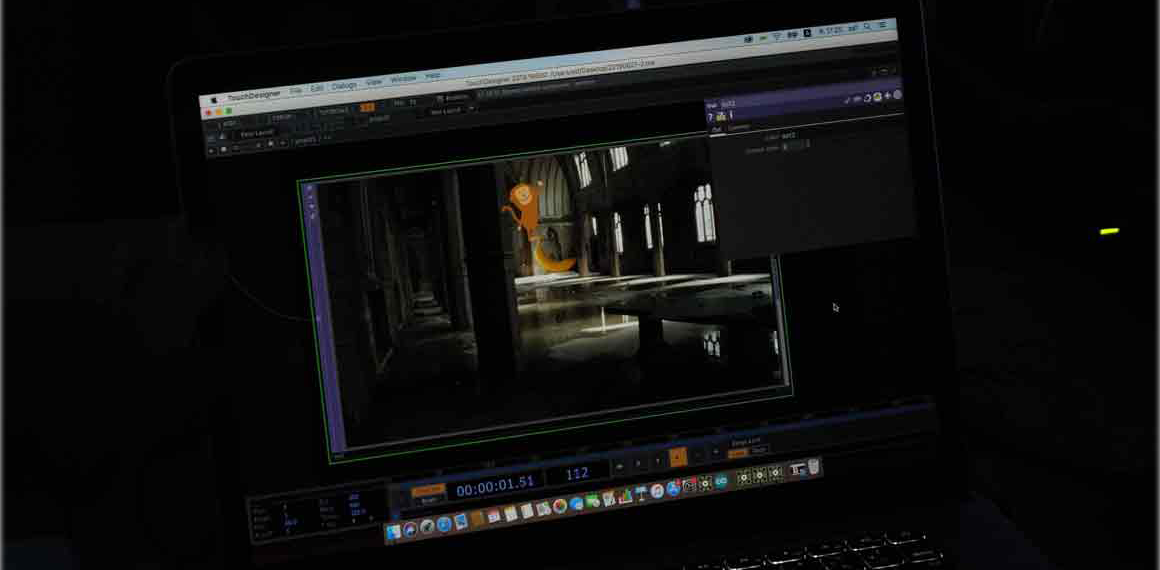Click the reverse play button
This screenshot has height=570, width=1160.
(x=658, y=460)
